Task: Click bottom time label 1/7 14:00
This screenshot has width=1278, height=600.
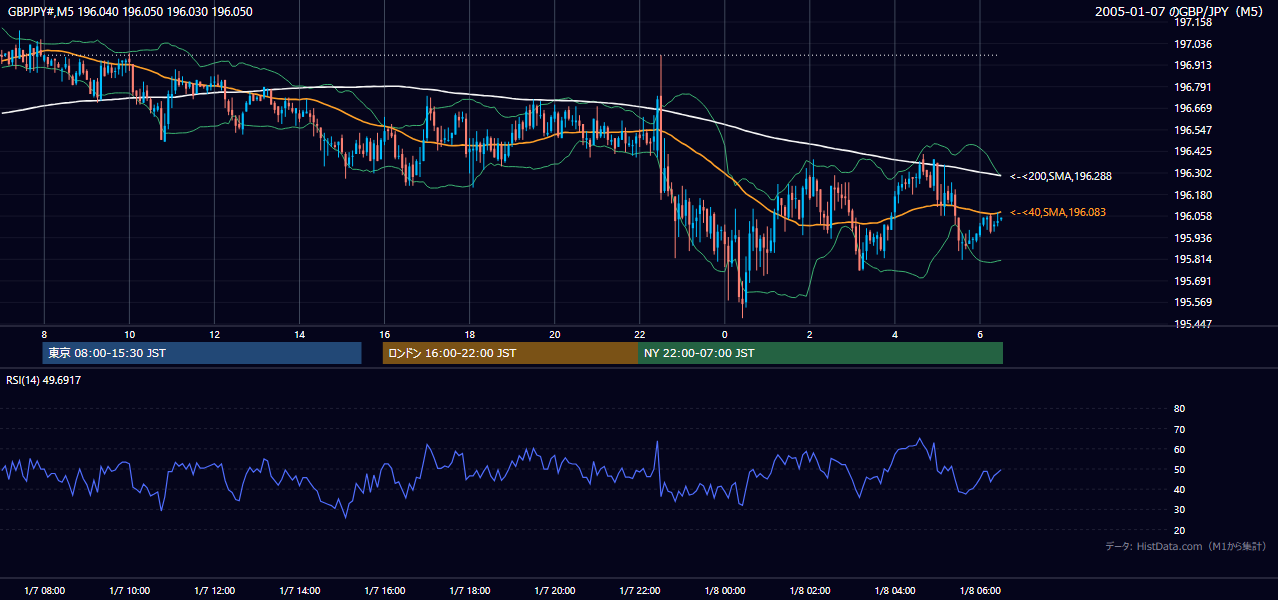Action: click(x=300, y=590)
